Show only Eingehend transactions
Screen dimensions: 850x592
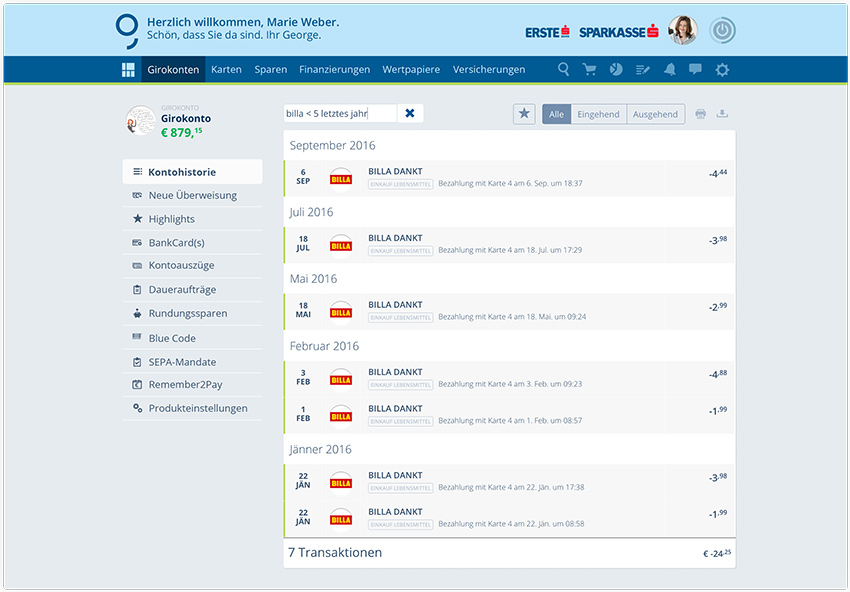[599, 114]
